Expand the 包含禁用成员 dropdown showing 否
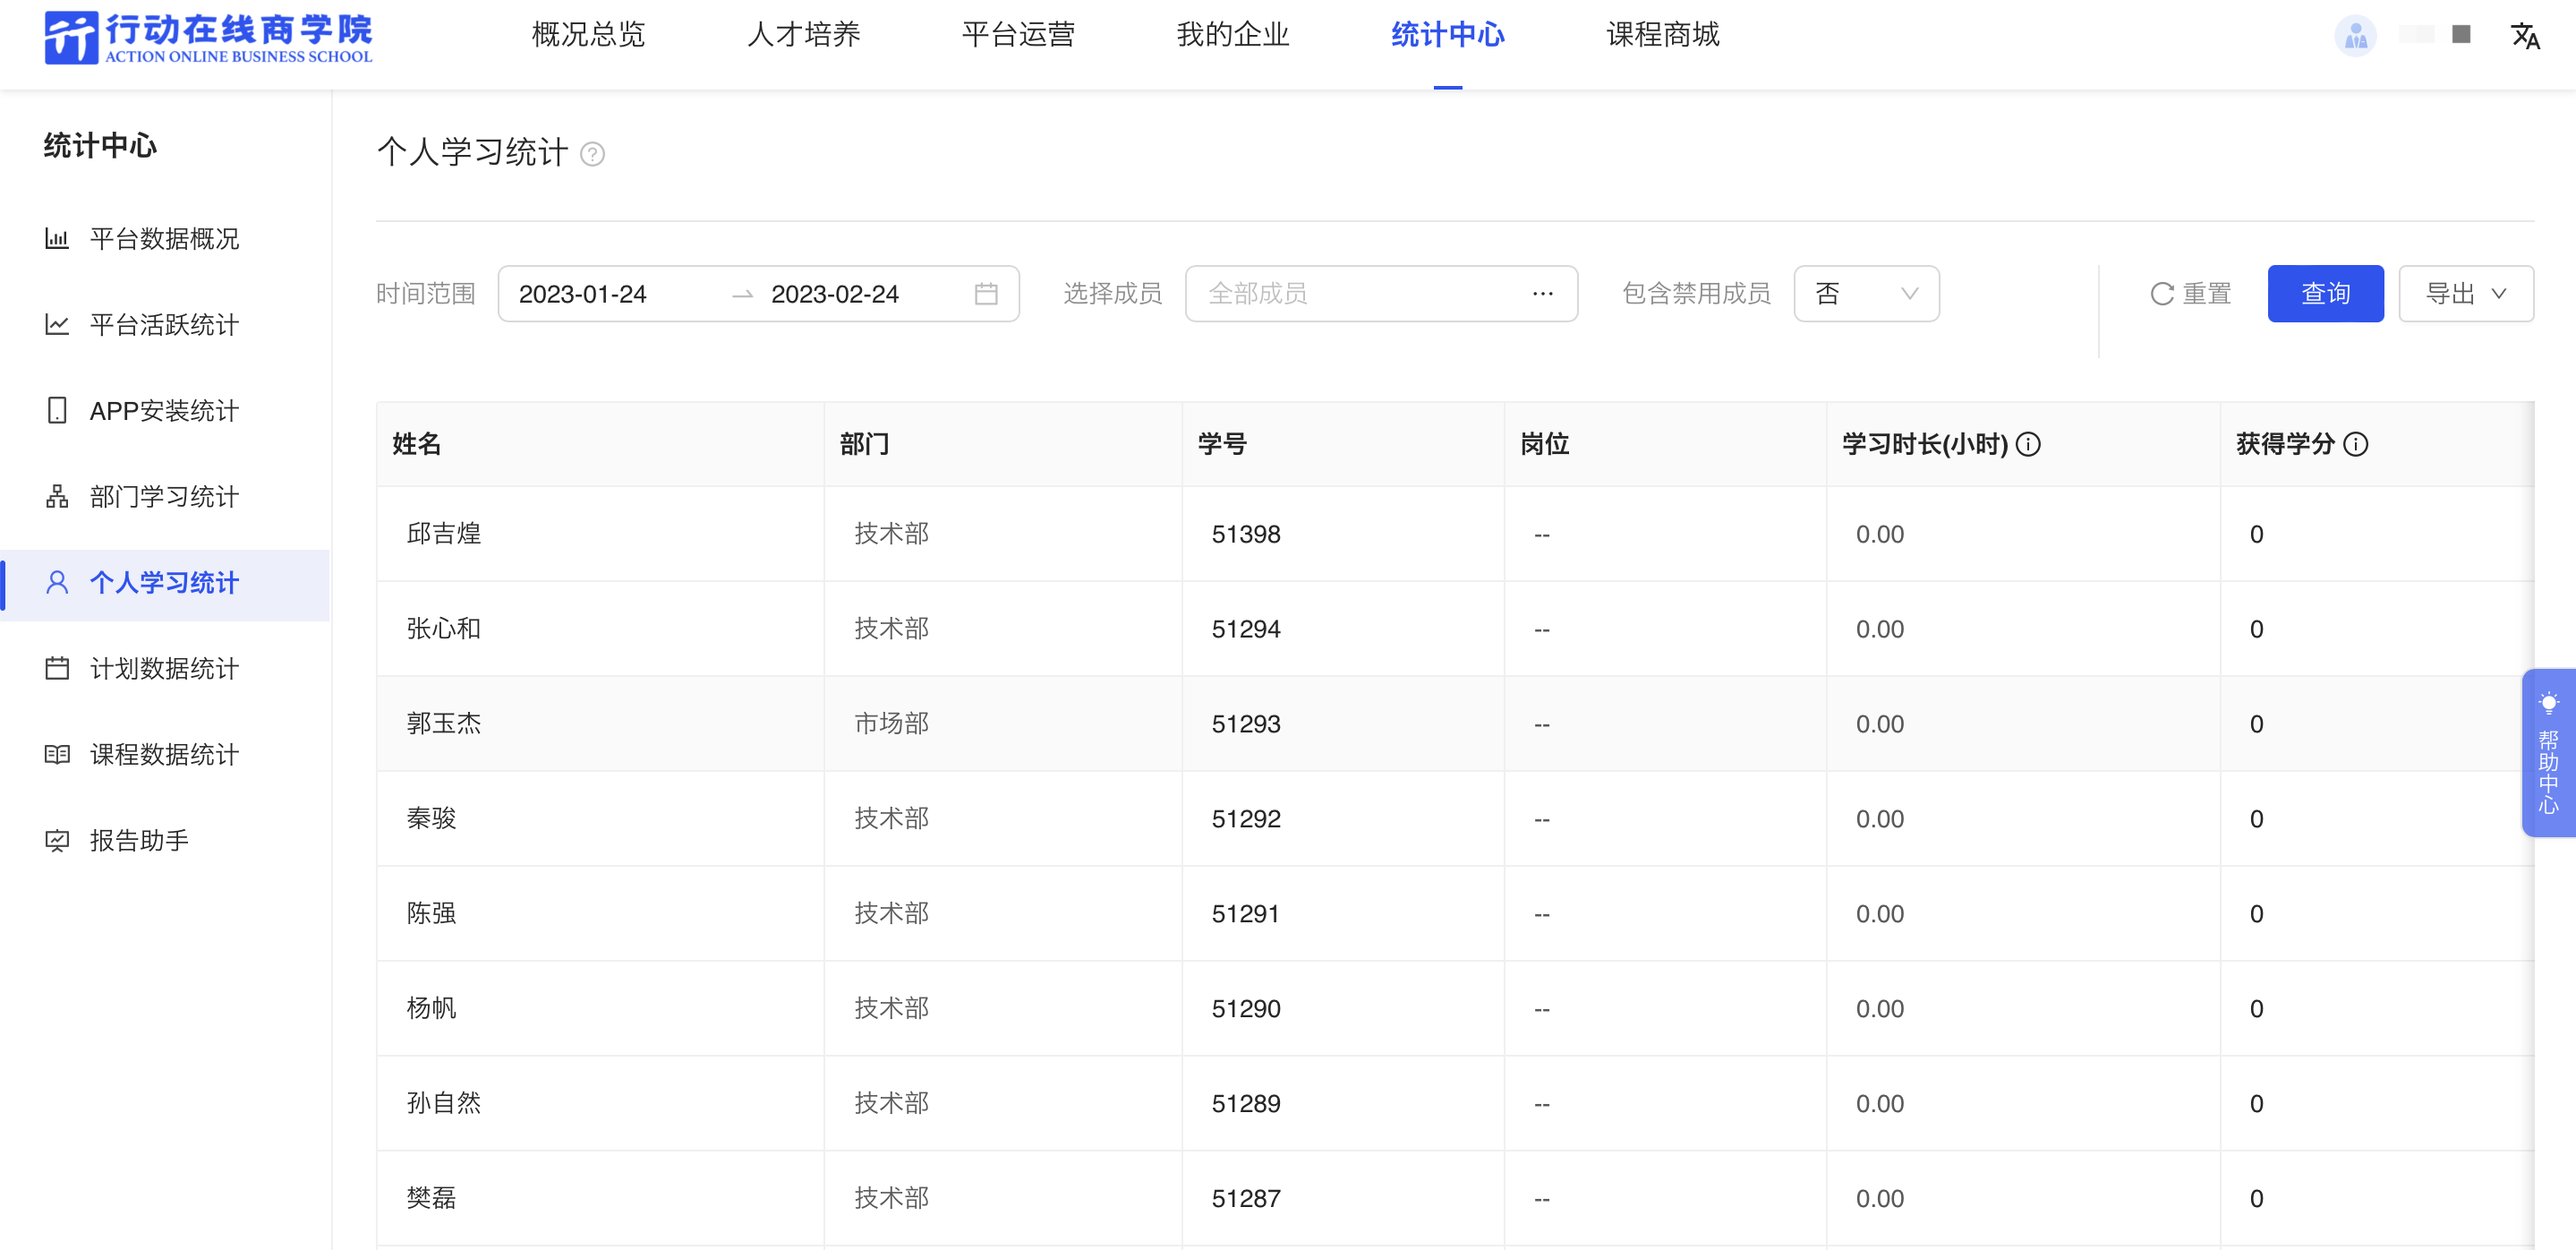 (x=1866, y=294)
